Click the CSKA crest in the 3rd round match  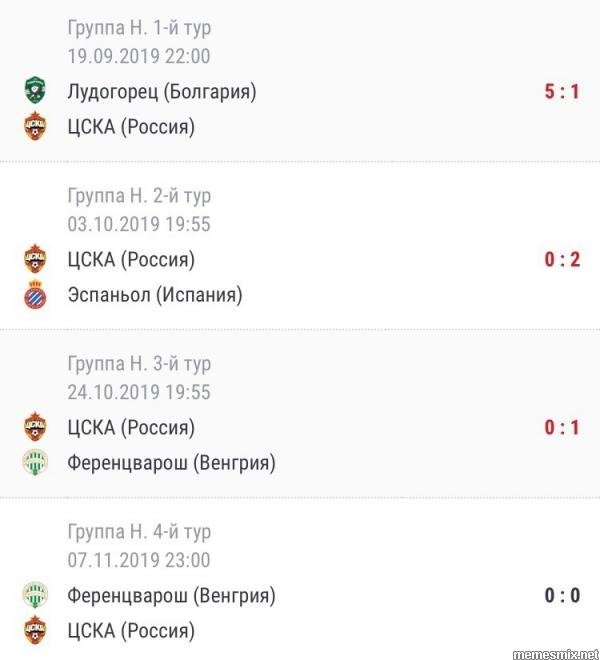click(35, 427)
